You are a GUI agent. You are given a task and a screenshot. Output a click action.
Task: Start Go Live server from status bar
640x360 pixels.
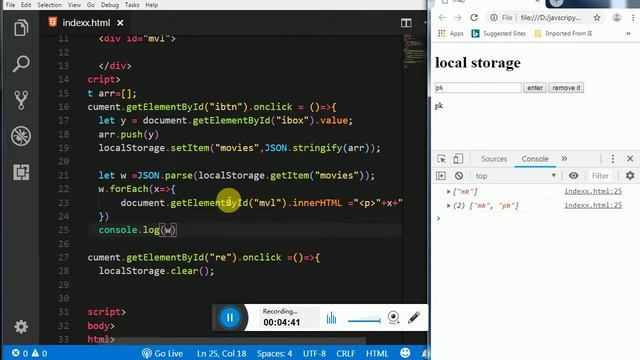[x=162, y=353]
